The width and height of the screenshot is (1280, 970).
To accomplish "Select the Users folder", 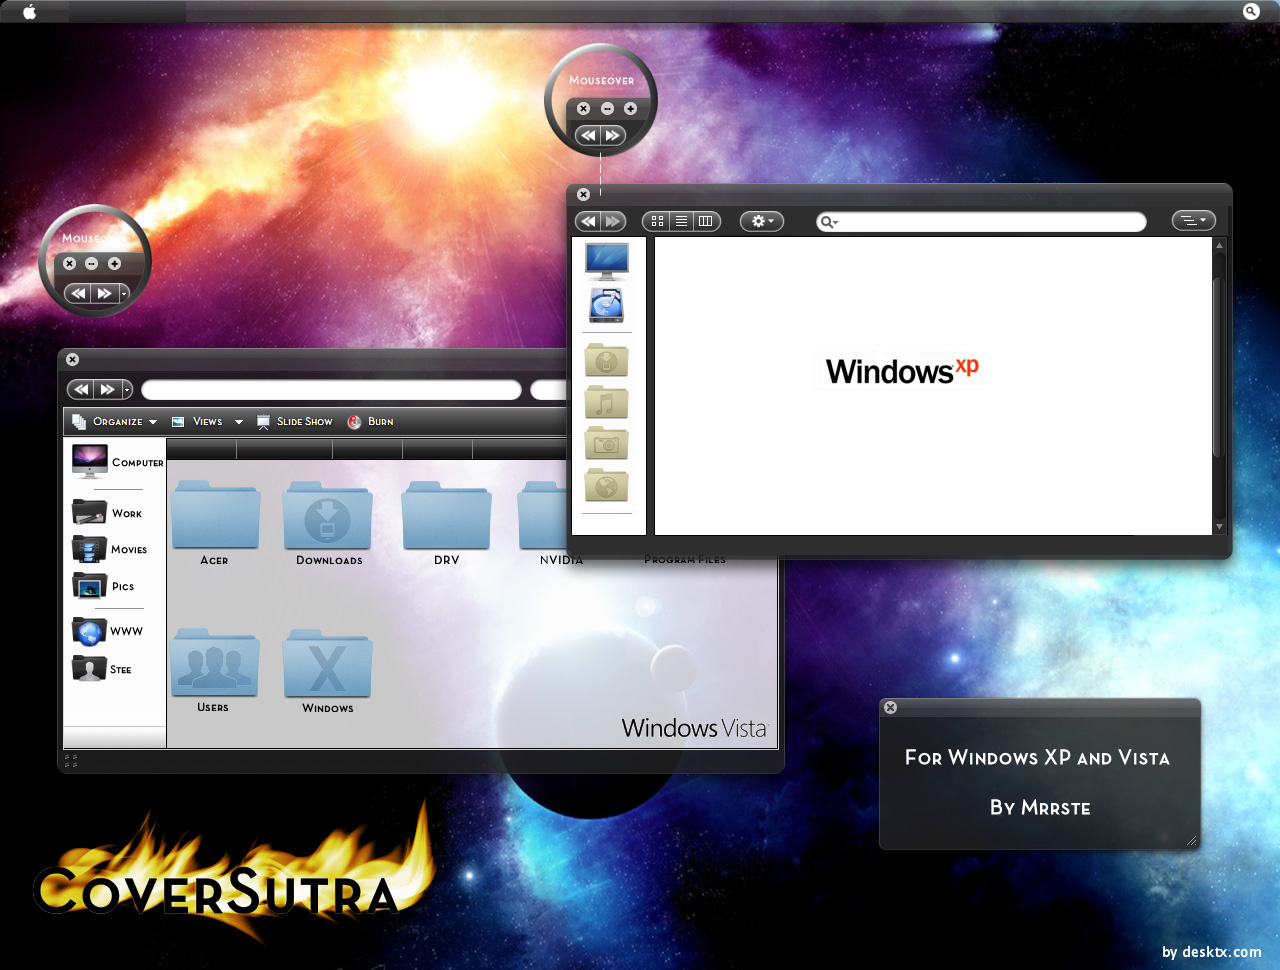I will pyautogui.click(x=214, y=669).
